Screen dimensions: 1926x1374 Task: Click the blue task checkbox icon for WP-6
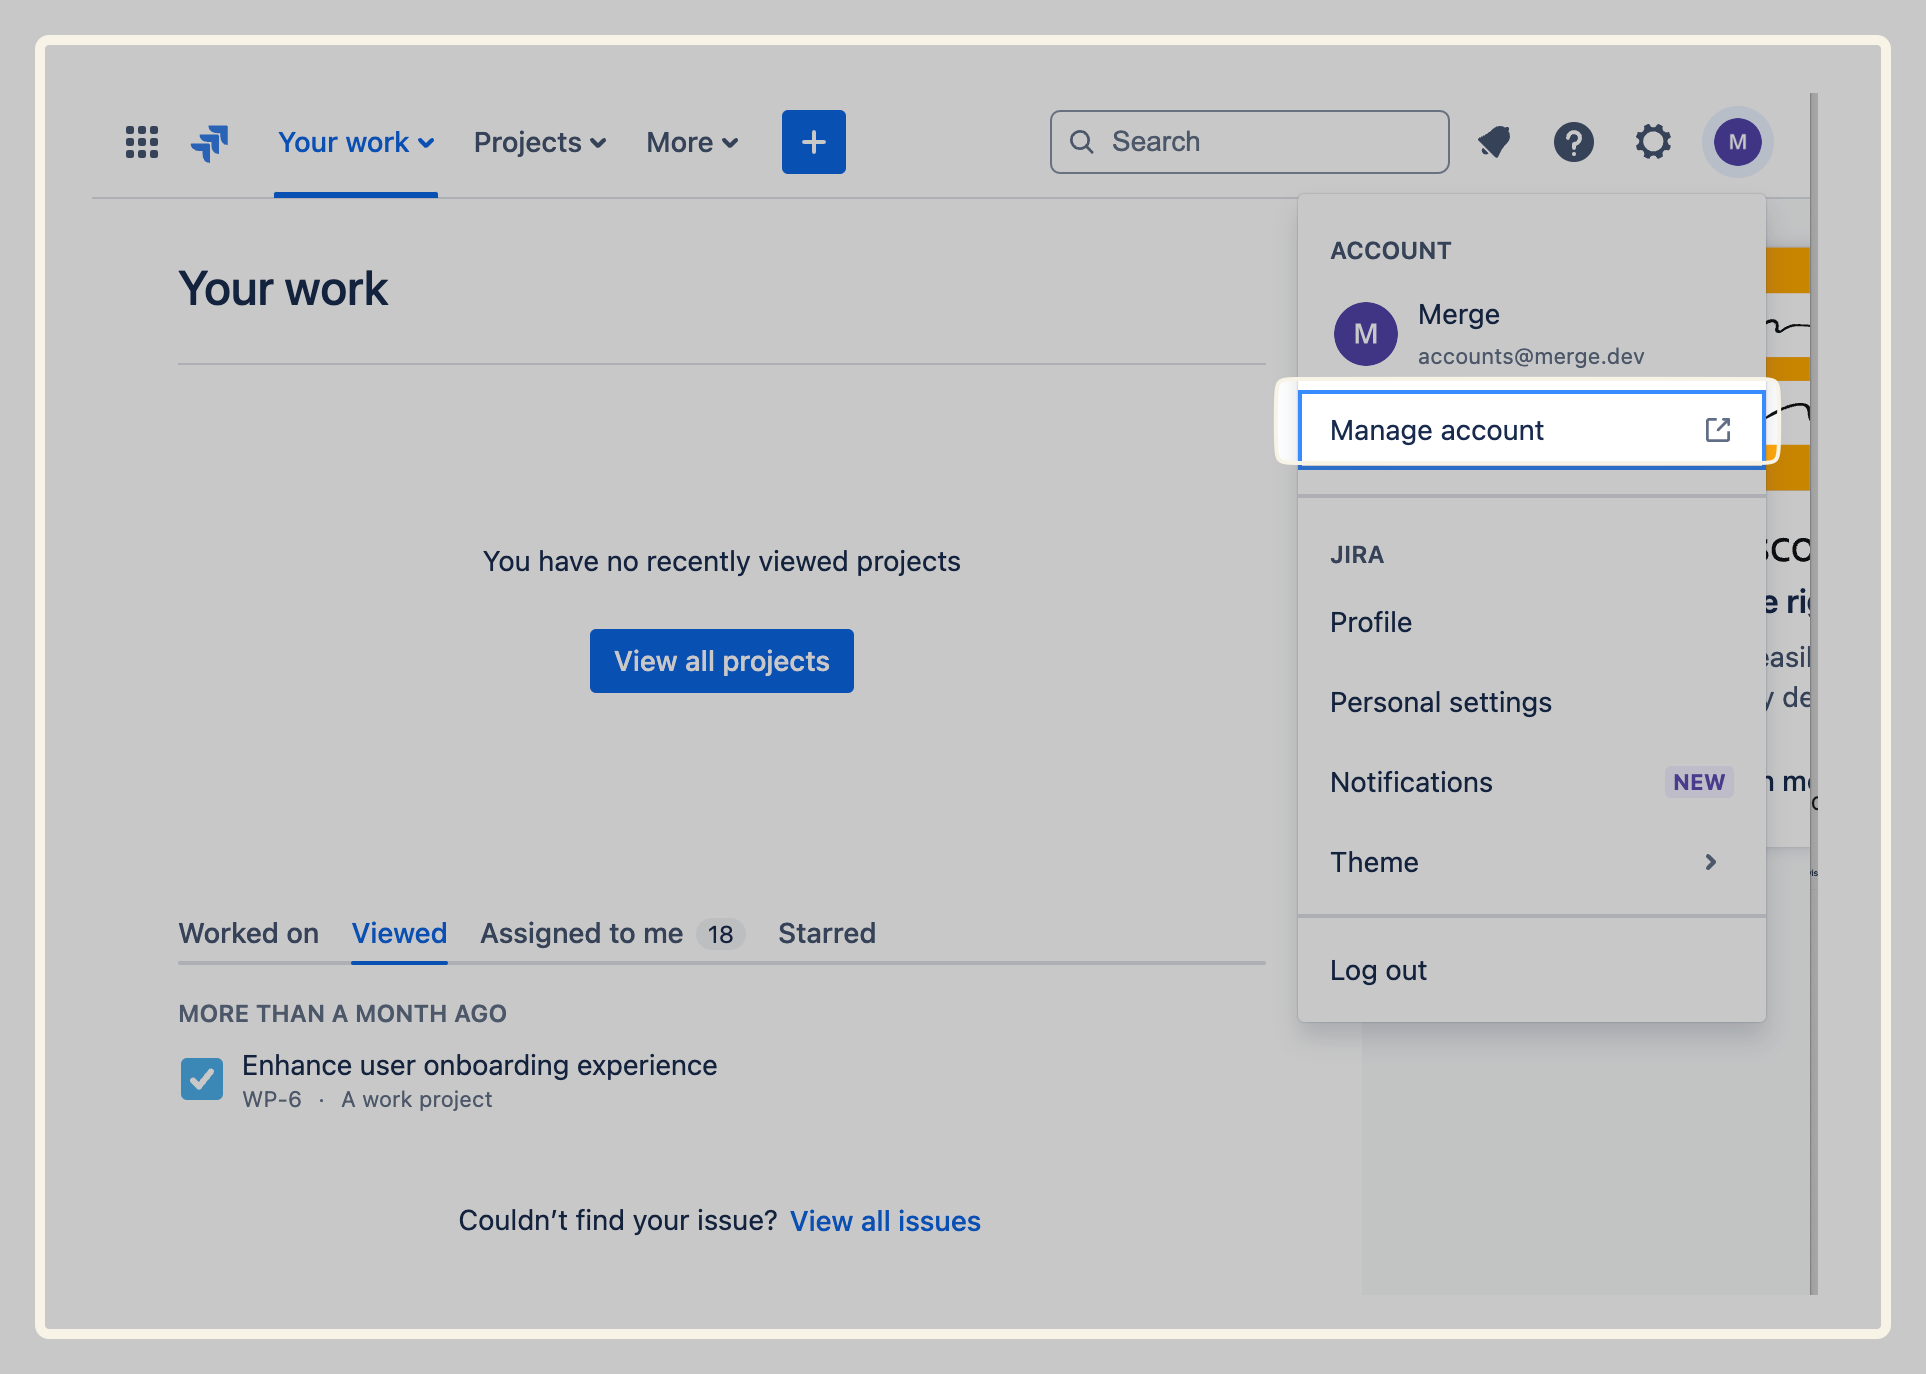point(202,1079)
